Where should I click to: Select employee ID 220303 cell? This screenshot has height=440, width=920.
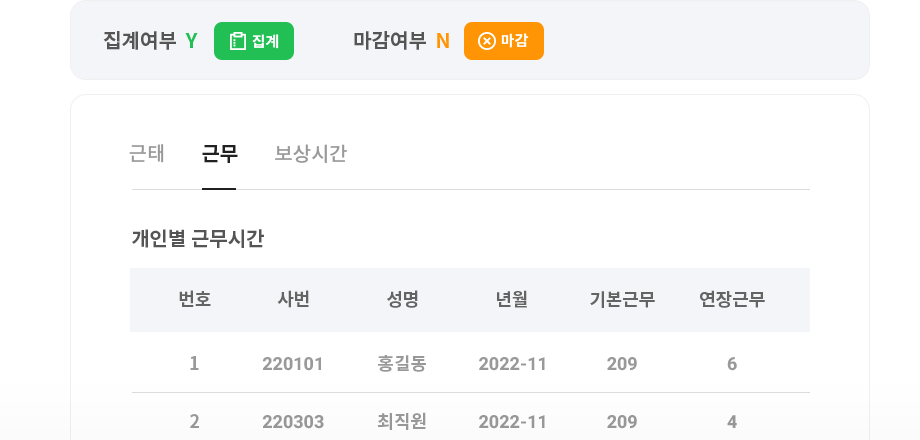pyautogui.click(x=293, y=422)
